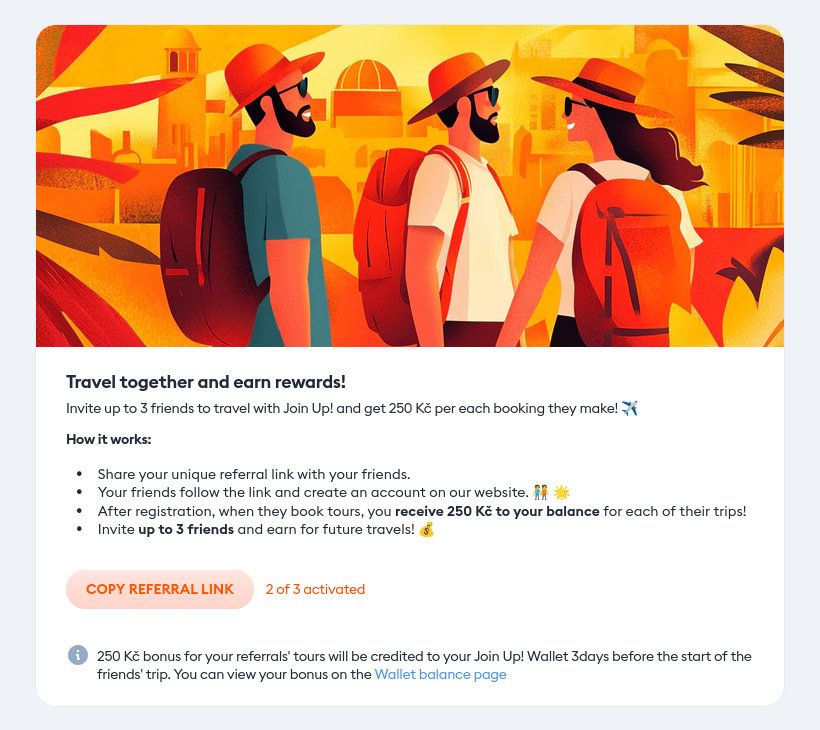Viewport: 820px width, 730px height.
Task: Click the 'Travel together and earn rewards!' heading
Action: [206, 382]
